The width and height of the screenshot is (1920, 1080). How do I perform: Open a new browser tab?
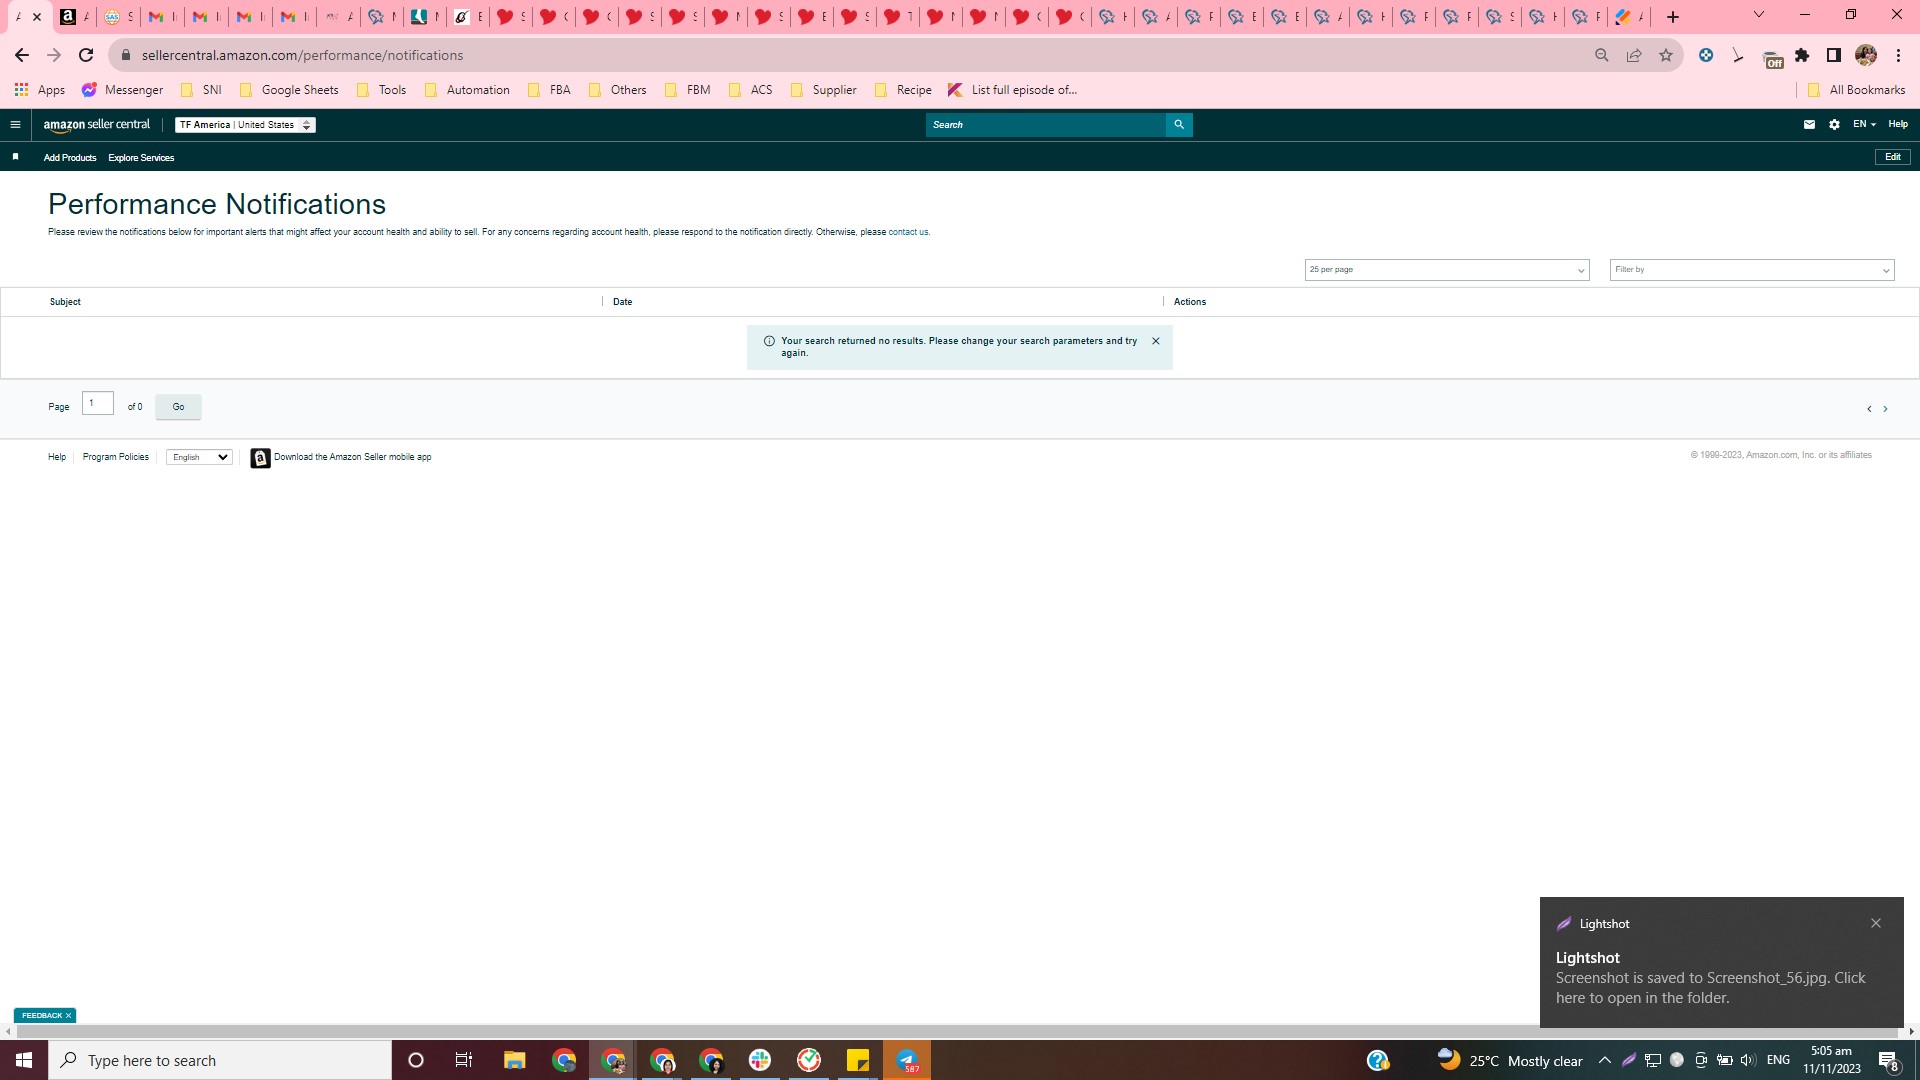click(1673, 17)
